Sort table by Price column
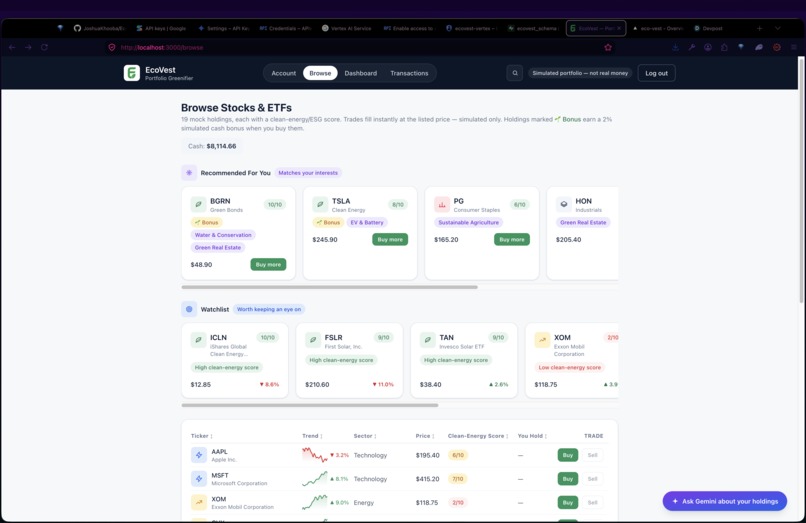Viewport: 806px width, 523px height. (x=425, y=436)
